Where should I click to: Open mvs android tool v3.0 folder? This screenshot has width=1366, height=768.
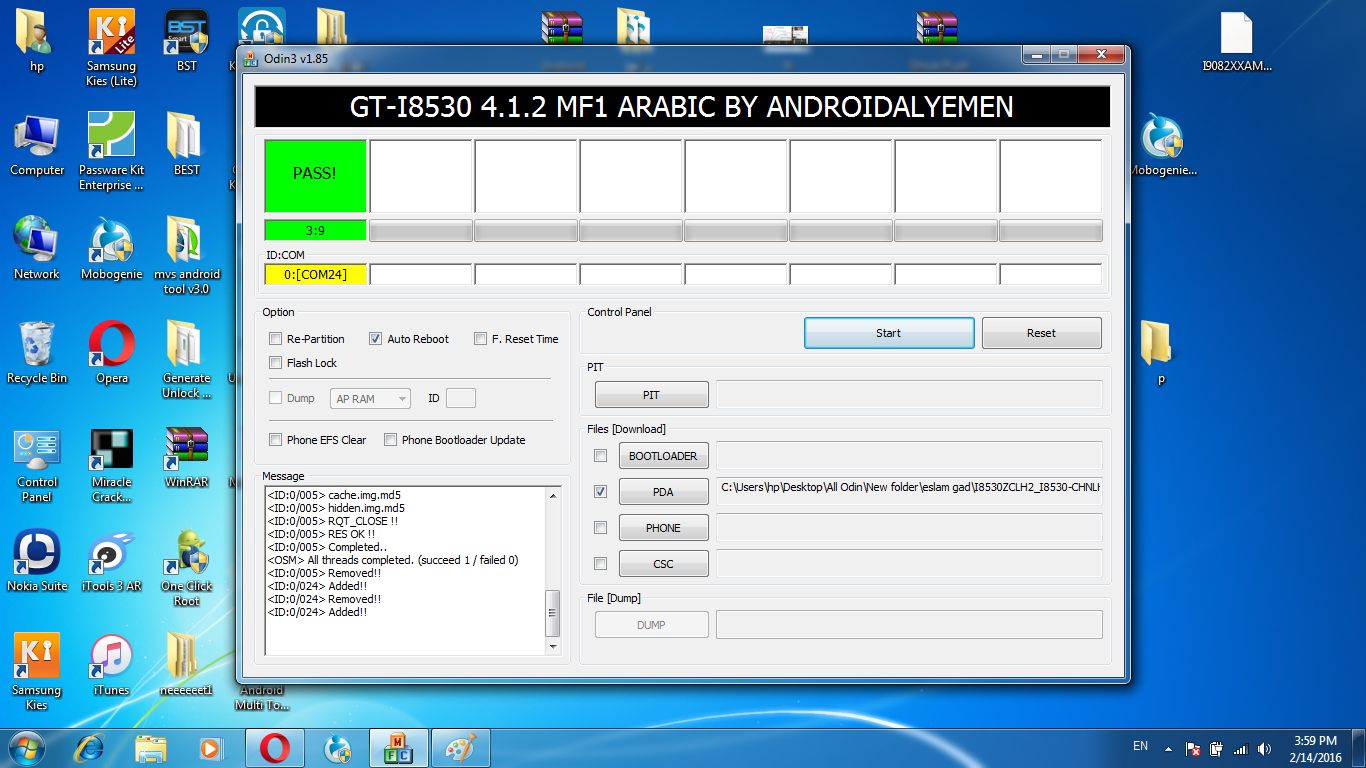pos(186,256)
